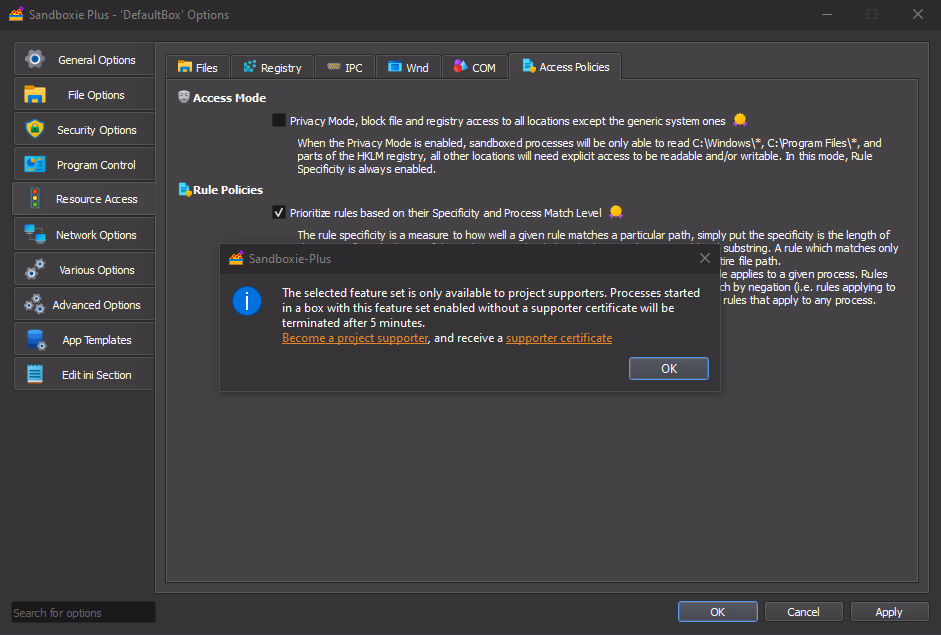The height and width of the screenshot is (635, 941).
Task: Click the Access Mode mask icon
Action: click(184, 97)
